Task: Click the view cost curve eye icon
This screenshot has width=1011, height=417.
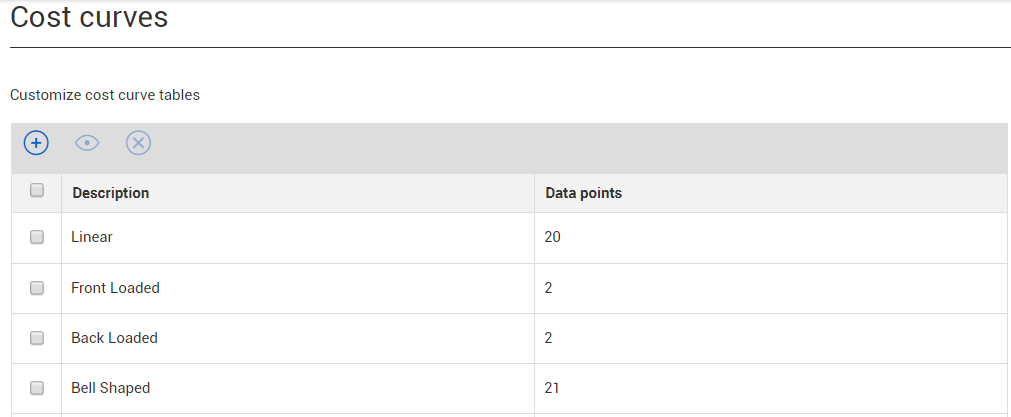Action: [88, 143]
